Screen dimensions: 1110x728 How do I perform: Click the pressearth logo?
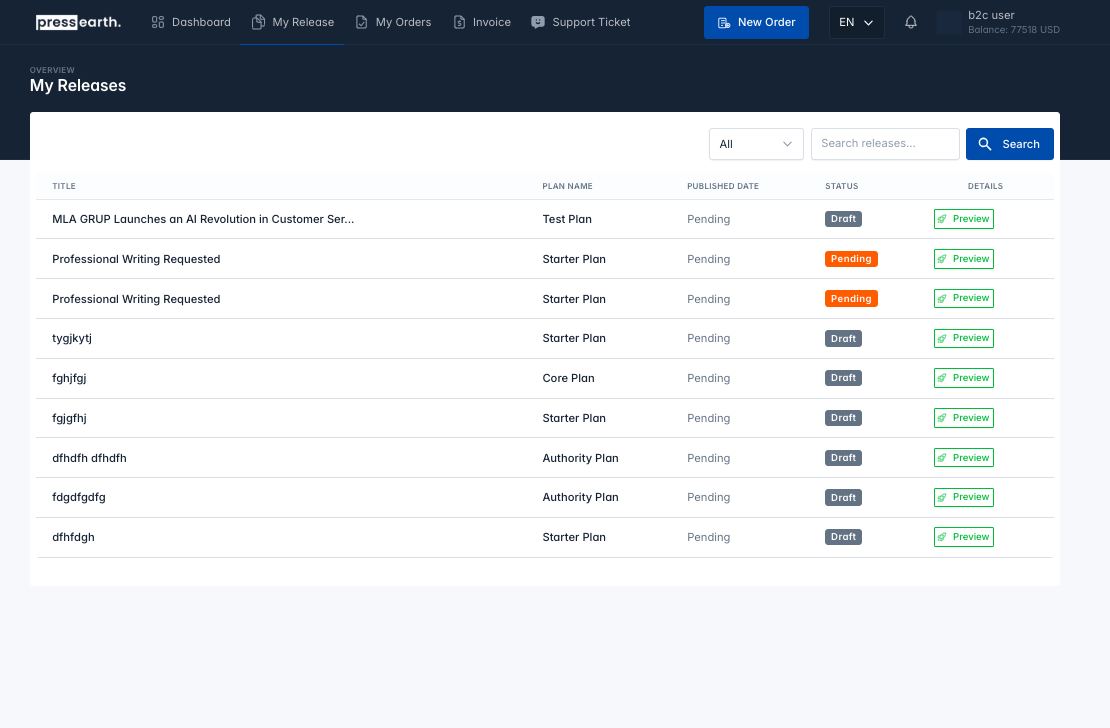coord(78,22)
